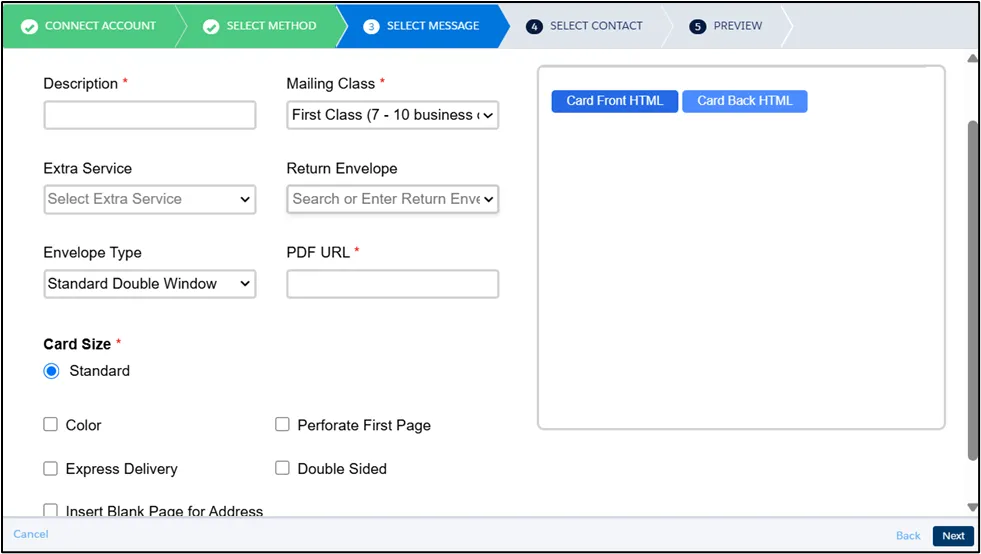Switch to the Card Front HTML tab
The width and height of the screenshot is (981, 554).
614,101
